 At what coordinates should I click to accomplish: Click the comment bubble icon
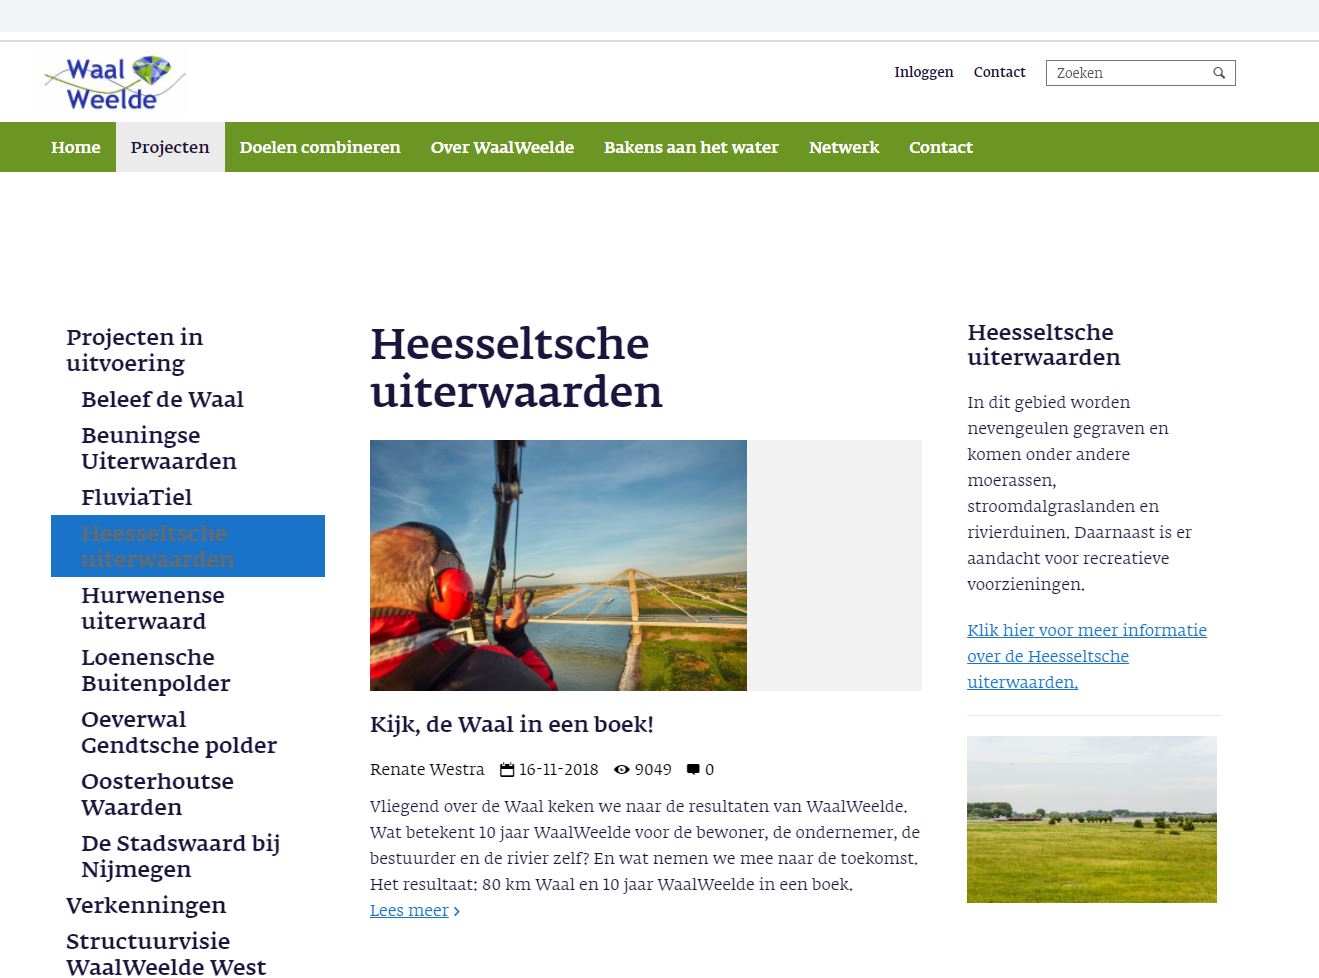[x=693, y=770]
